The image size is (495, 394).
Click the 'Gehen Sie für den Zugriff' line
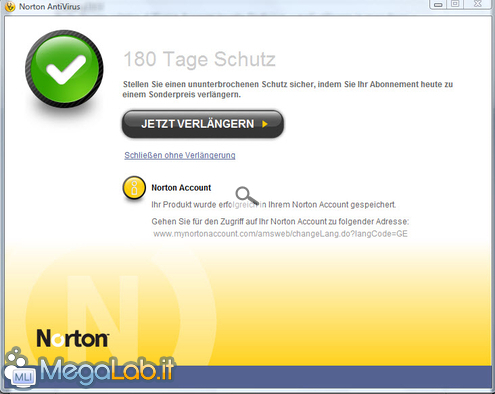[x=280, y=222]
